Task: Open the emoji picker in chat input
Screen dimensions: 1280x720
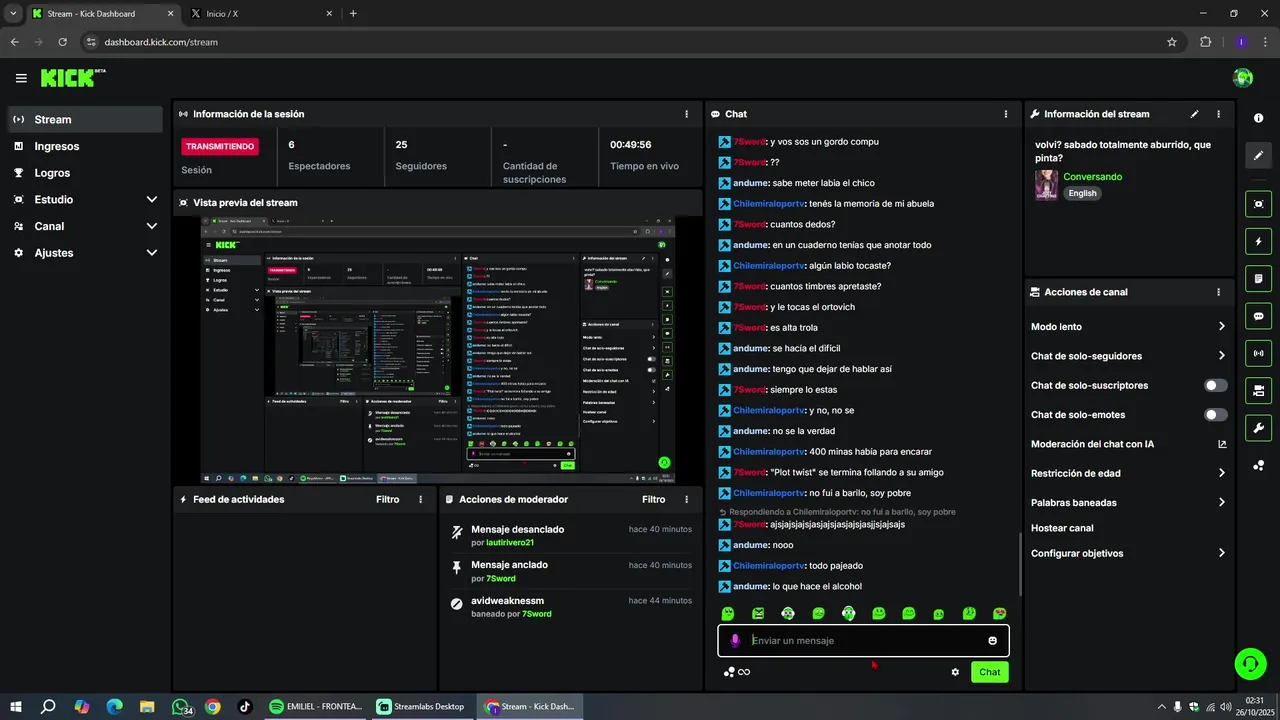Action: click(993, 640)
